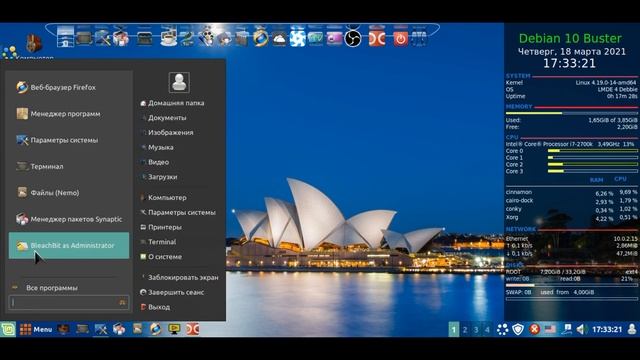
Task: Open the Видео folder
Action: tap(158, 162)
